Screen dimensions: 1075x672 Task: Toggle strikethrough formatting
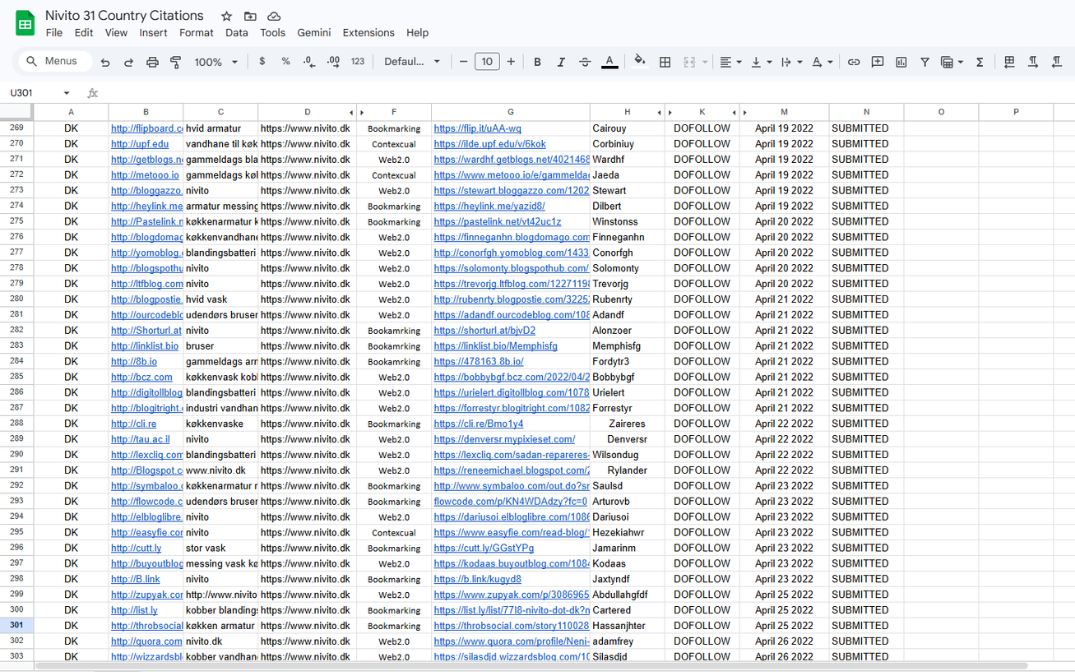pos(585,62)
